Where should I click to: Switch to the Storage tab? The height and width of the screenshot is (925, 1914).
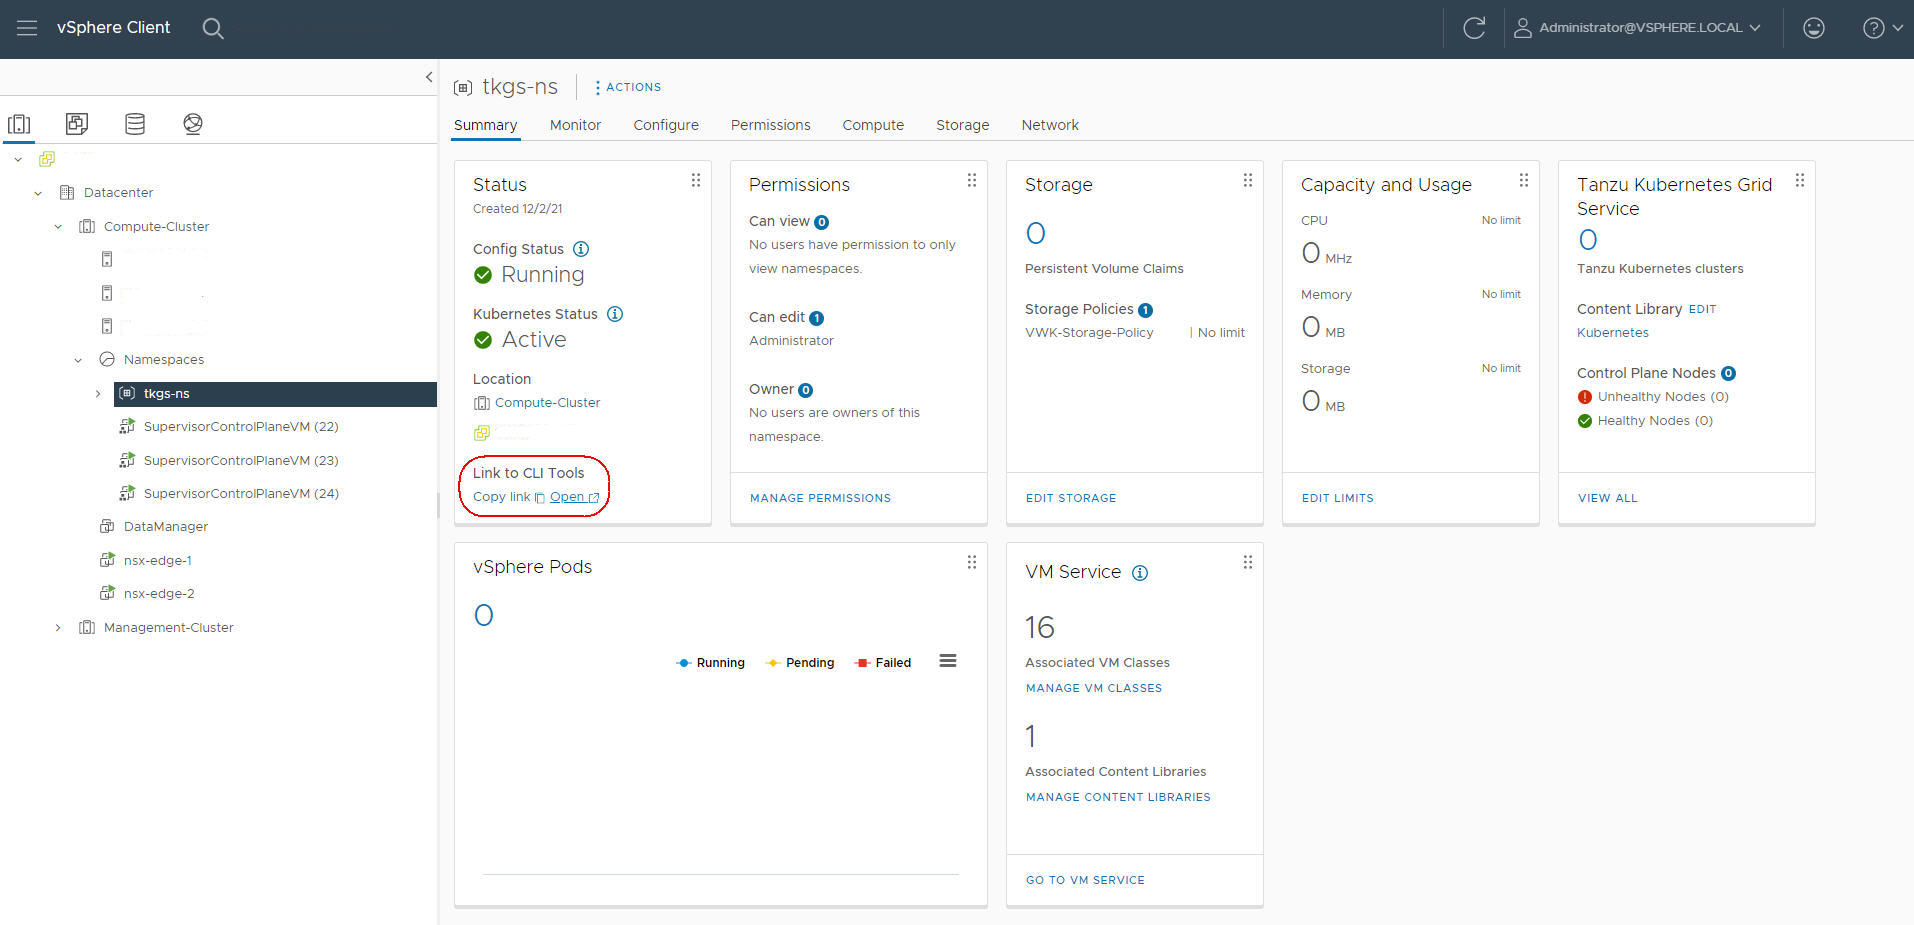pos(962,125)
